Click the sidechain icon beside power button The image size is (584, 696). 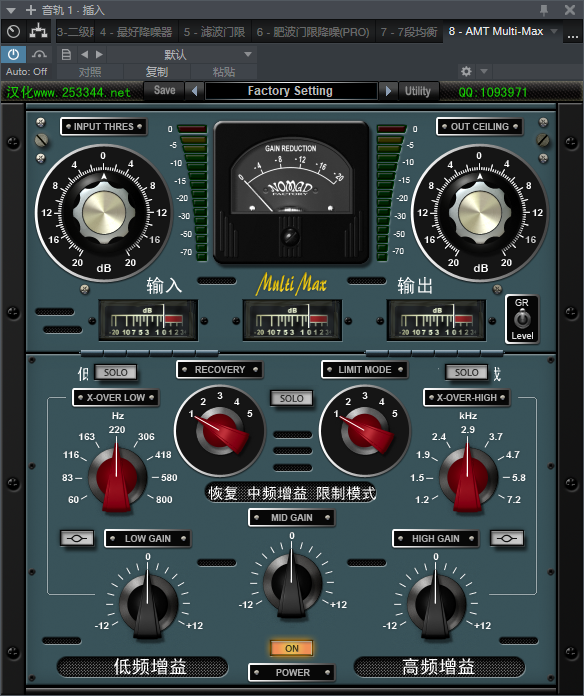(39, 55)
